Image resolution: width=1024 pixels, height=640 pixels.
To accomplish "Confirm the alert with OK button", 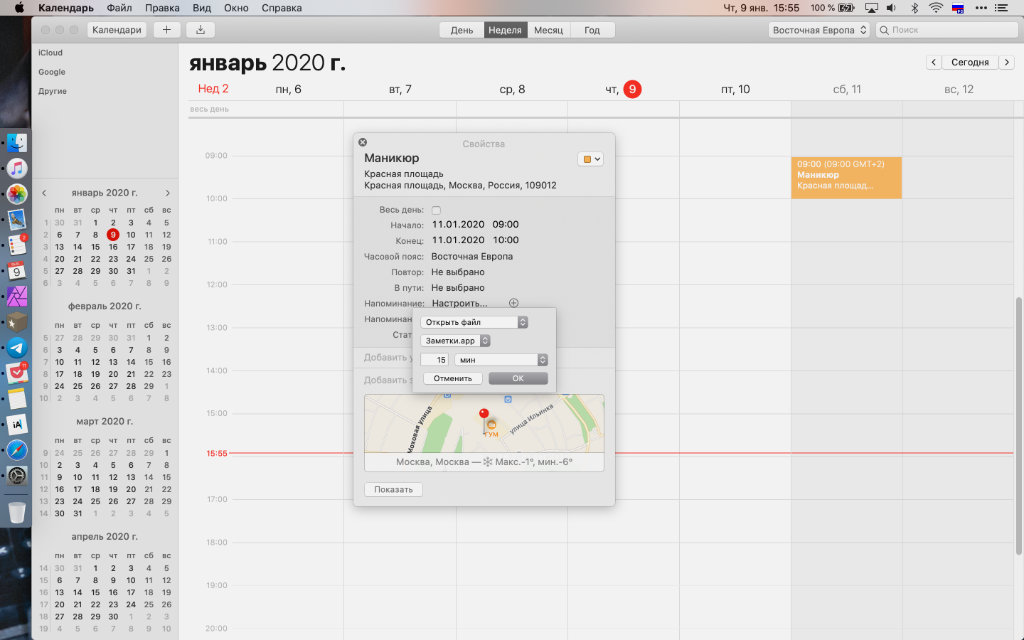I will click(x=518, y=378).
